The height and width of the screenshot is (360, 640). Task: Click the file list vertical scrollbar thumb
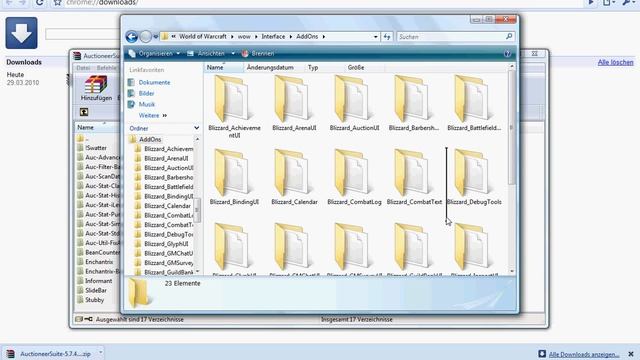point(511,127)
